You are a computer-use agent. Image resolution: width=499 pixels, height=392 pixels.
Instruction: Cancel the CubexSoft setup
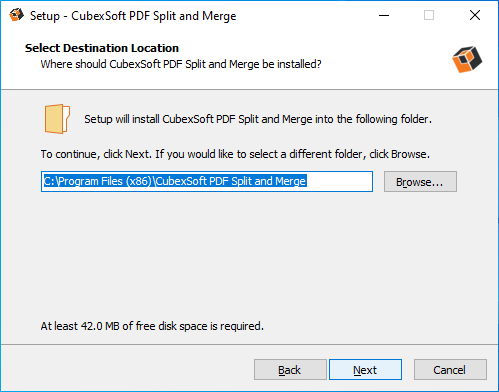point(450,370)
